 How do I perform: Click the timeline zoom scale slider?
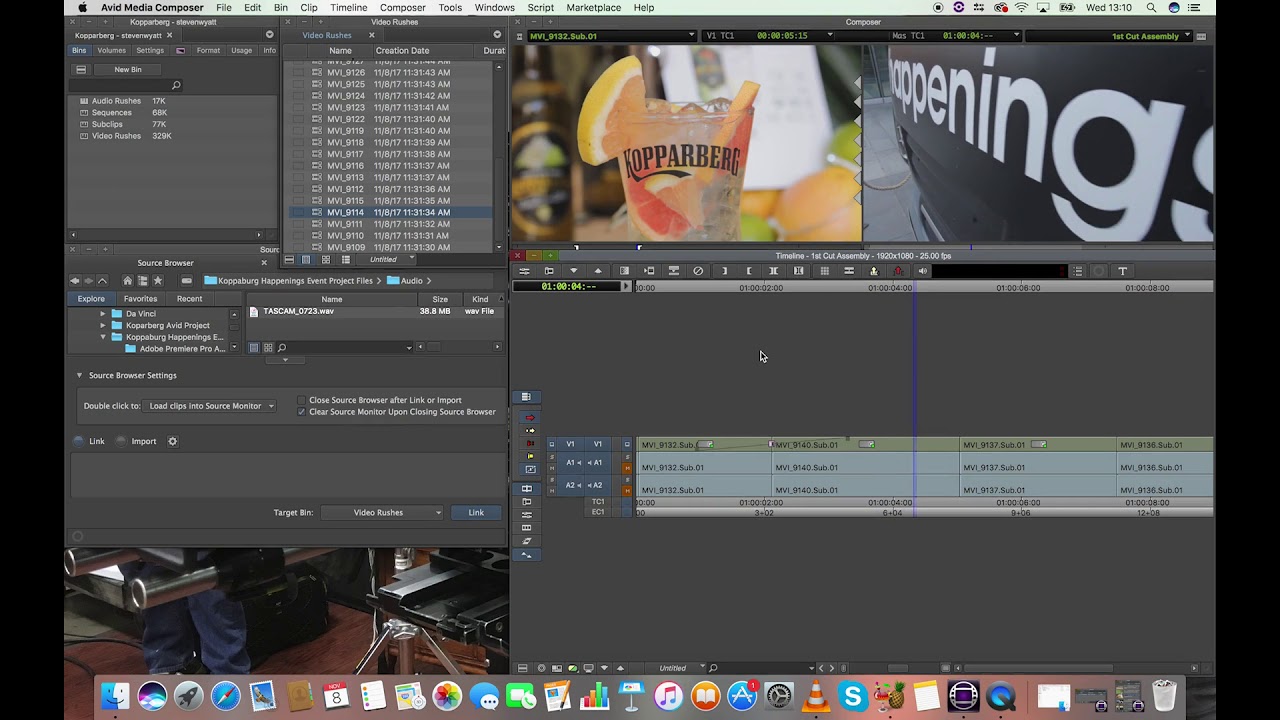(x=897, y=668)
